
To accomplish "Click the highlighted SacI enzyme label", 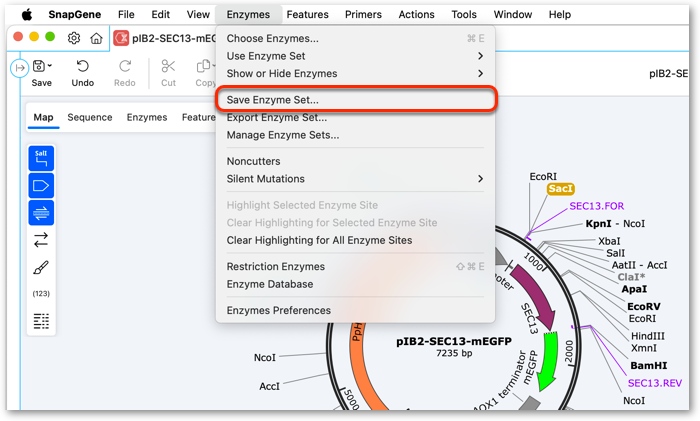I will [560, 189].
